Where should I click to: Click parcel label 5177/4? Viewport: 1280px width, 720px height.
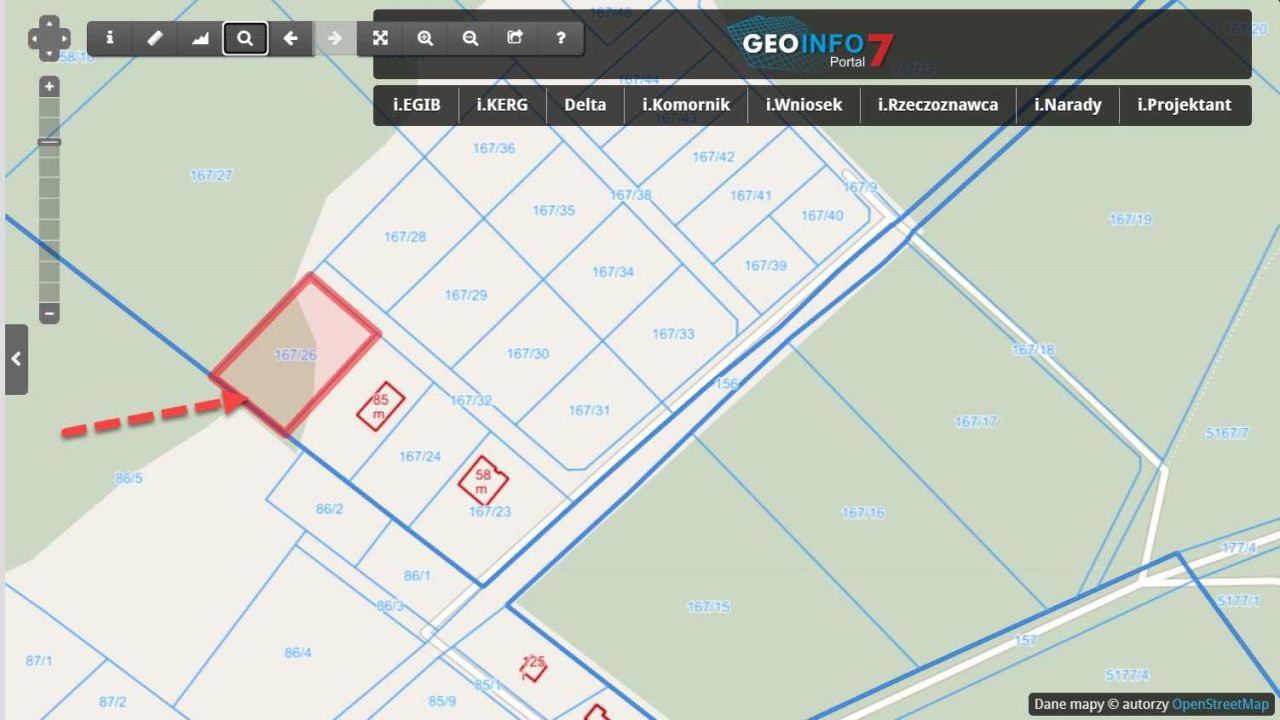tap(1127, 674)
